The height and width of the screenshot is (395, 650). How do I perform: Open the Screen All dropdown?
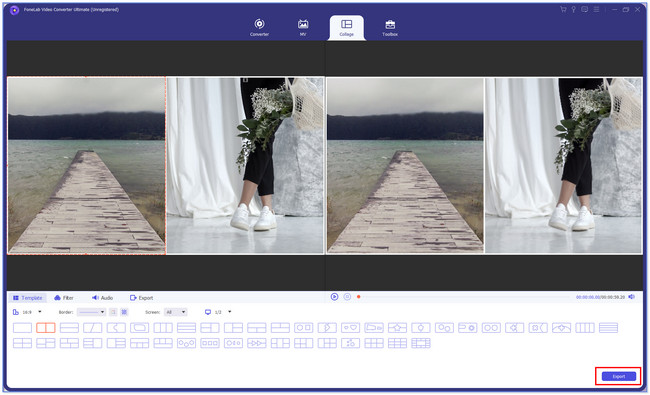176,312
